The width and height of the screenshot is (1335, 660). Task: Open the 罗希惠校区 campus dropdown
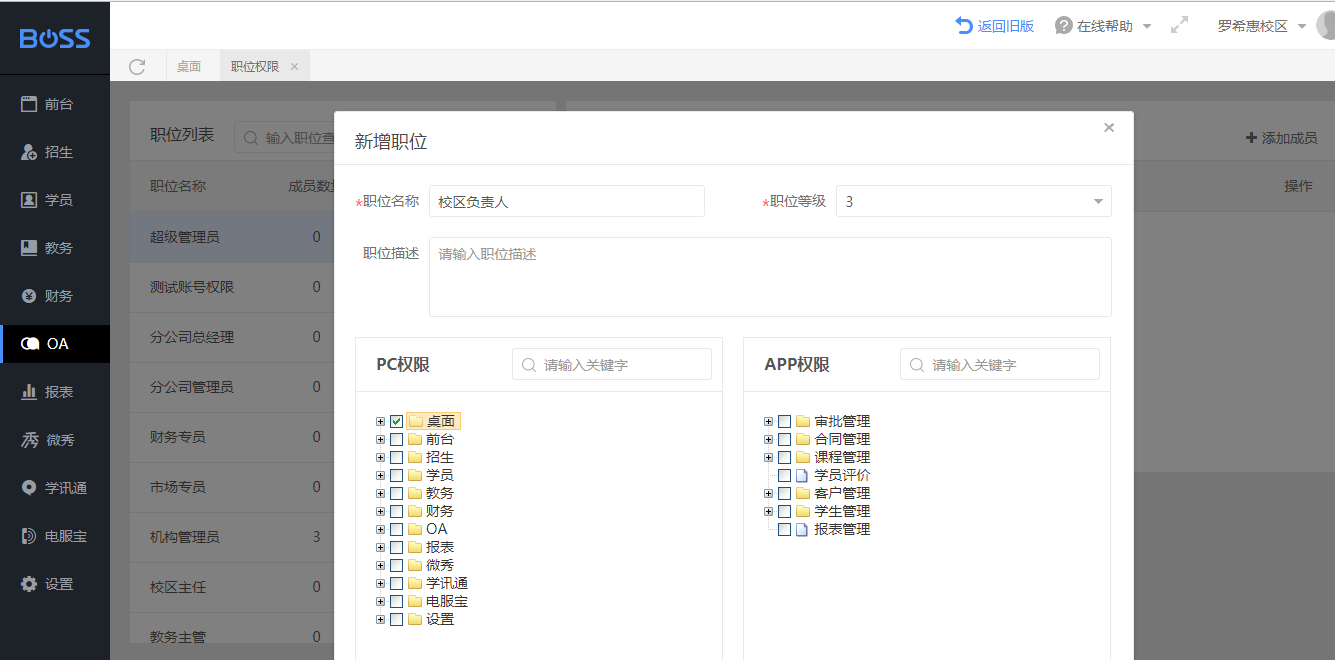(1262, 26)
